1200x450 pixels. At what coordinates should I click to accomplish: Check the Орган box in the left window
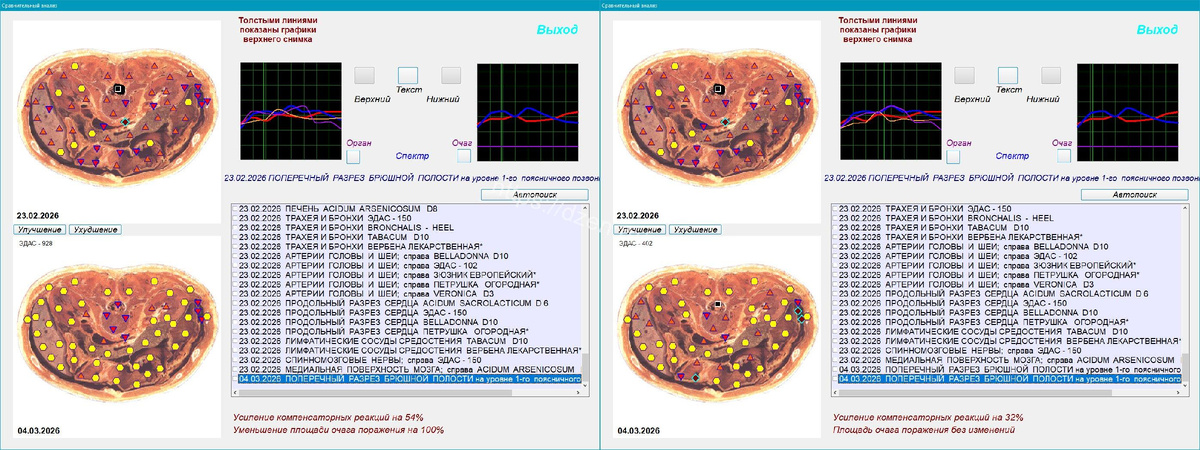click(353, 157)
